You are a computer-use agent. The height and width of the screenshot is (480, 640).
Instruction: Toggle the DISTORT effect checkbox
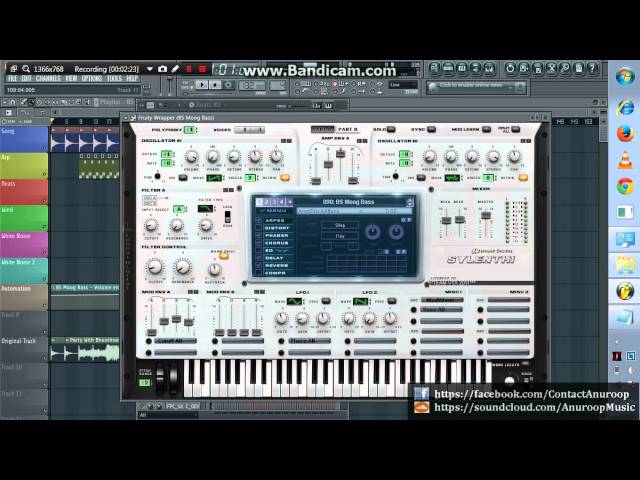(258, 228)
